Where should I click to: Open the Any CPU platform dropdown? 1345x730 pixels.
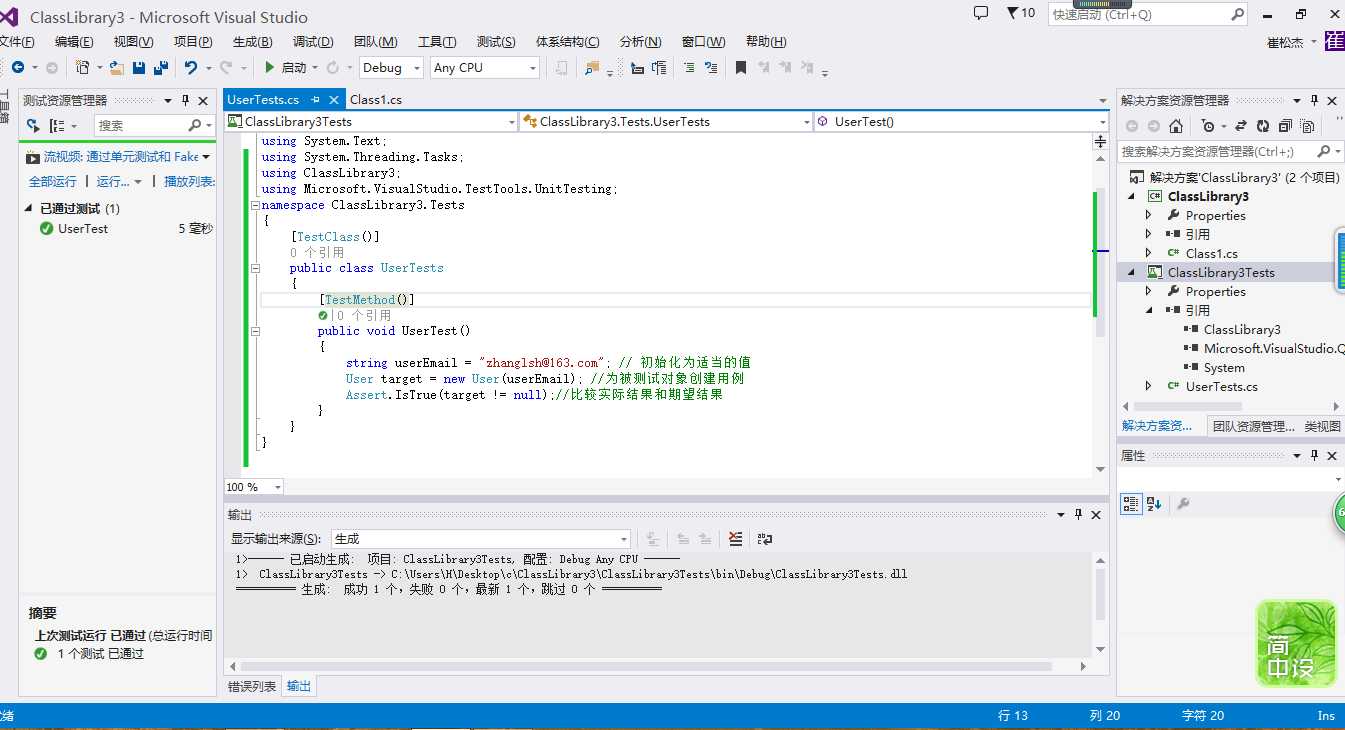(485, 67)
